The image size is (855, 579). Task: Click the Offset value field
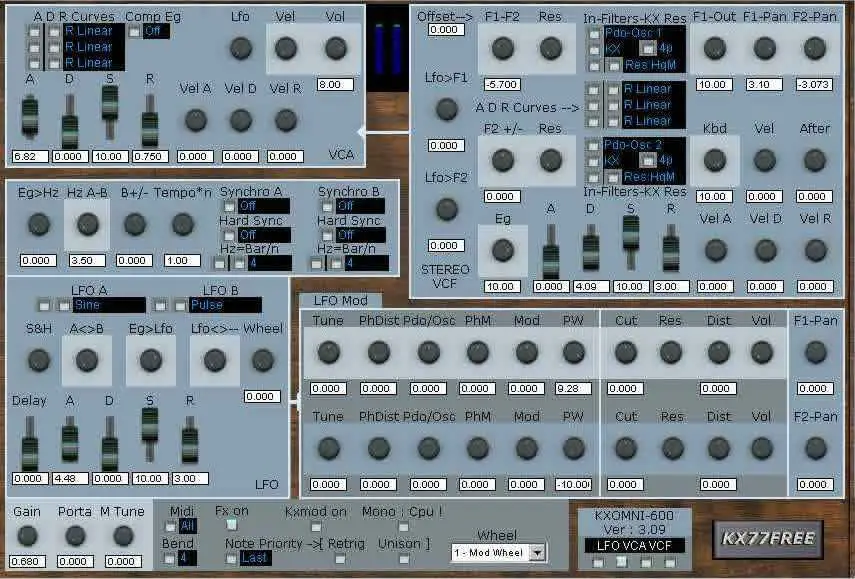[x=446, y=30]
